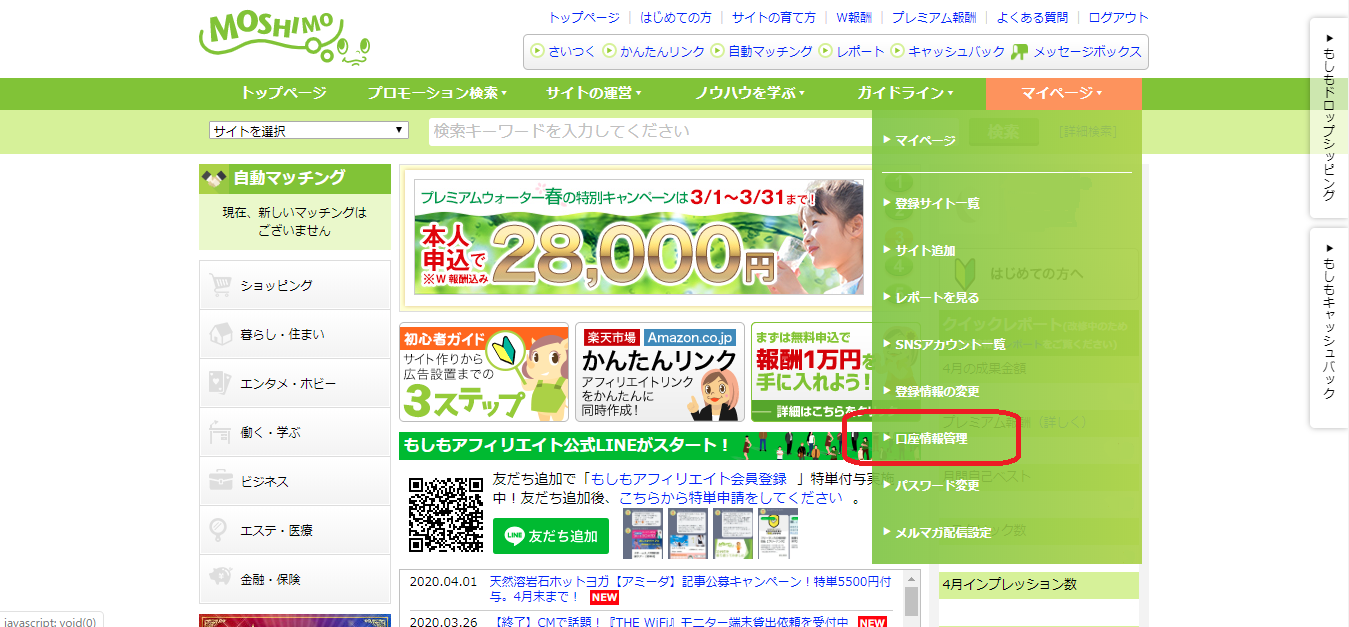1349x627 pixels.
Task: Click the MOSHIMO frog logo
Action: pos(286,40)
